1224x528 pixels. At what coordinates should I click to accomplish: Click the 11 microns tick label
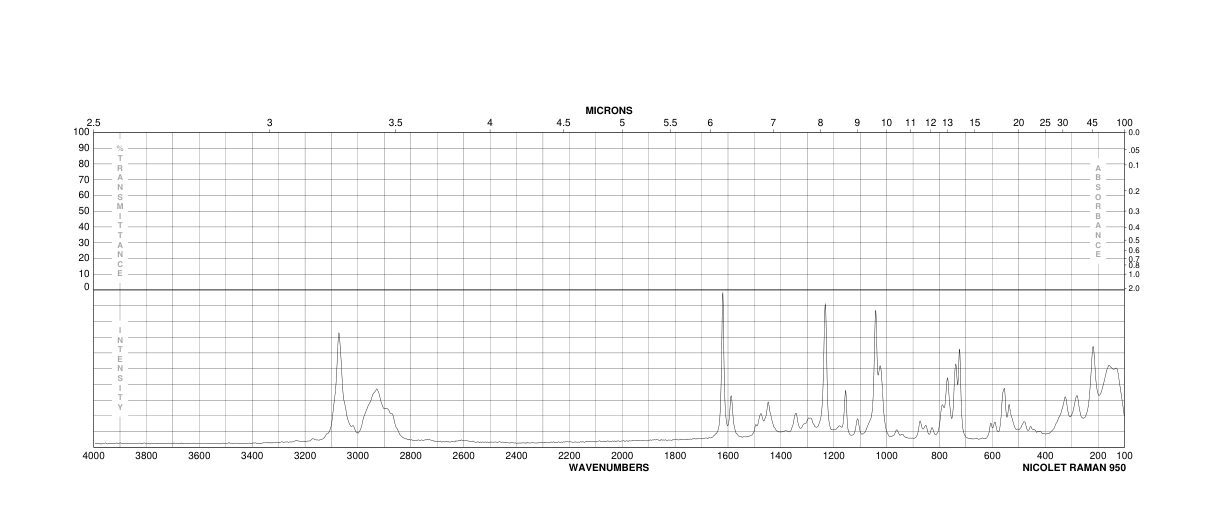(x=910, y=123)
